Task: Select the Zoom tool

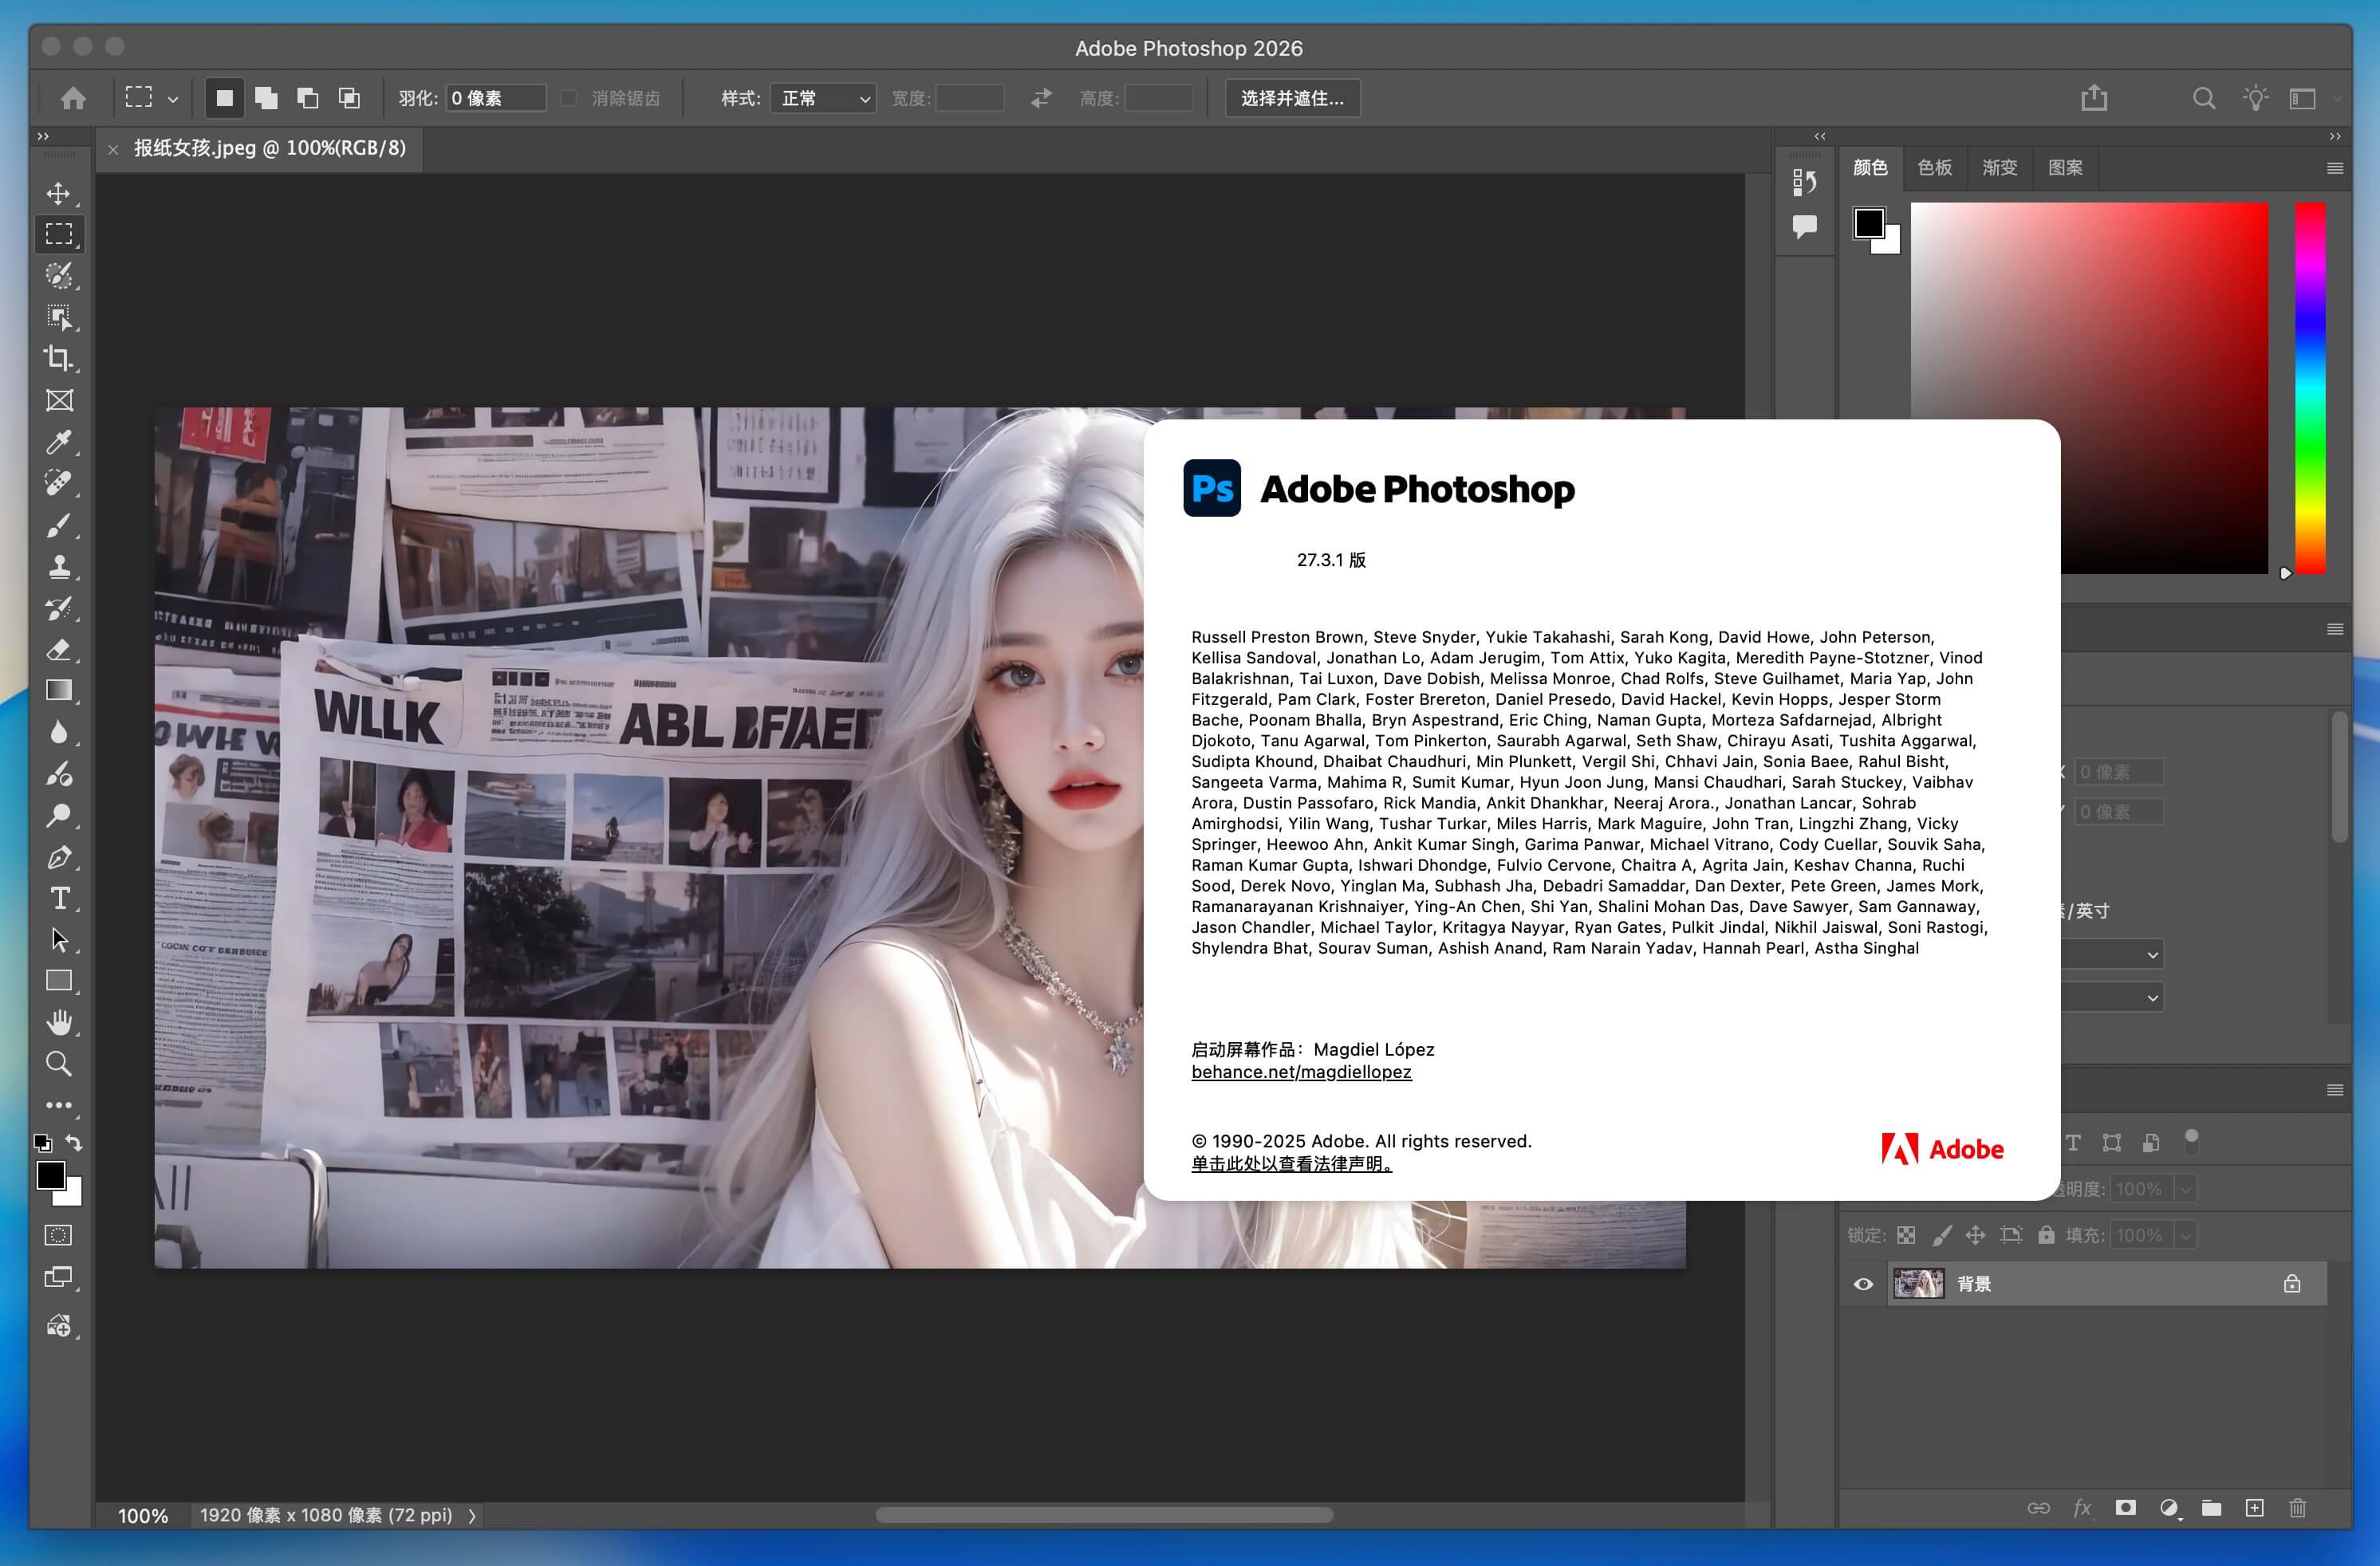Action: coord(59,1064)
